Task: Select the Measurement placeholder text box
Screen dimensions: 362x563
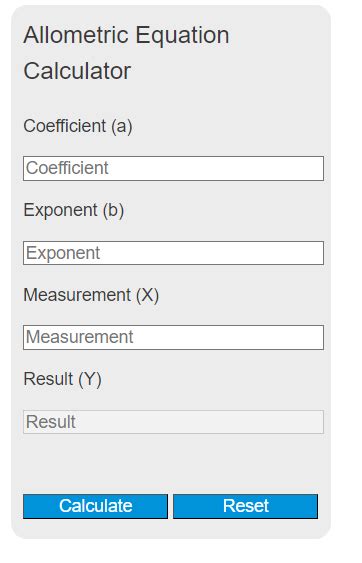Action: pos(173,338)
